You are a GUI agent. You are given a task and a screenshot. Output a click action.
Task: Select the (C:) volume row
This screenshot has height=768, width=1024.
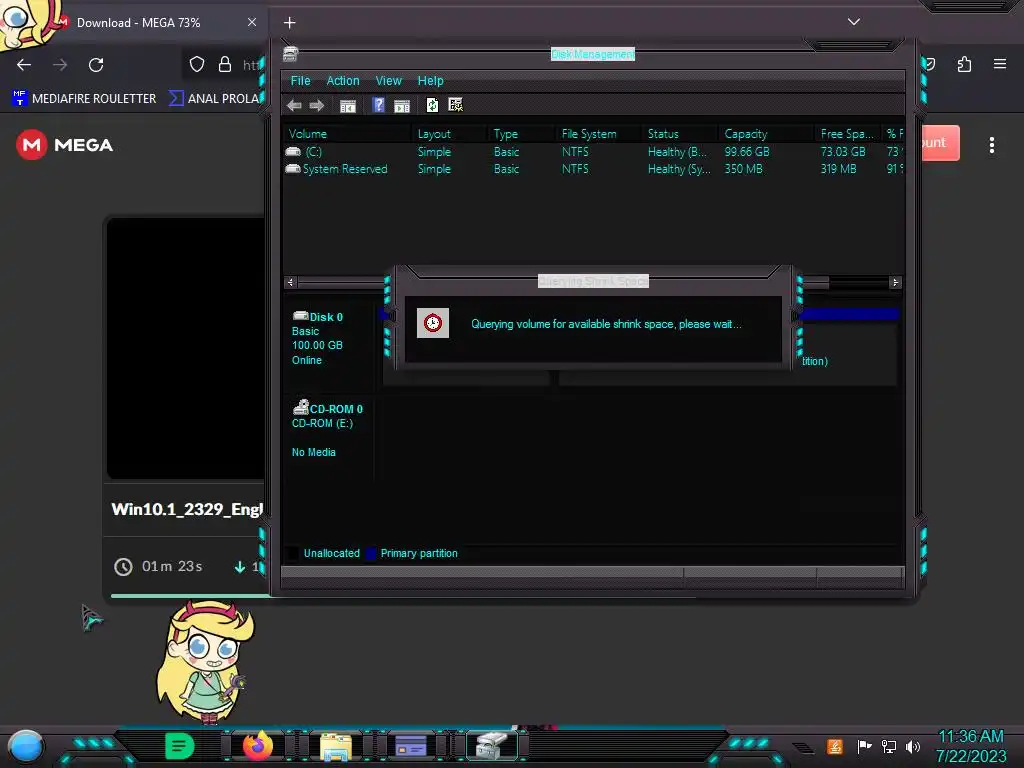594,152
